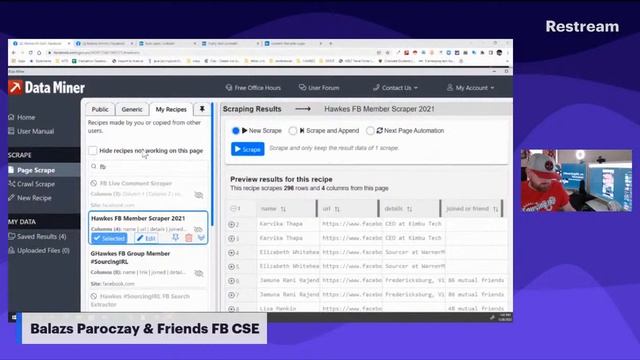640x360 pixels.
Task: Click the blue Scrape button
Action: [247, 149]
